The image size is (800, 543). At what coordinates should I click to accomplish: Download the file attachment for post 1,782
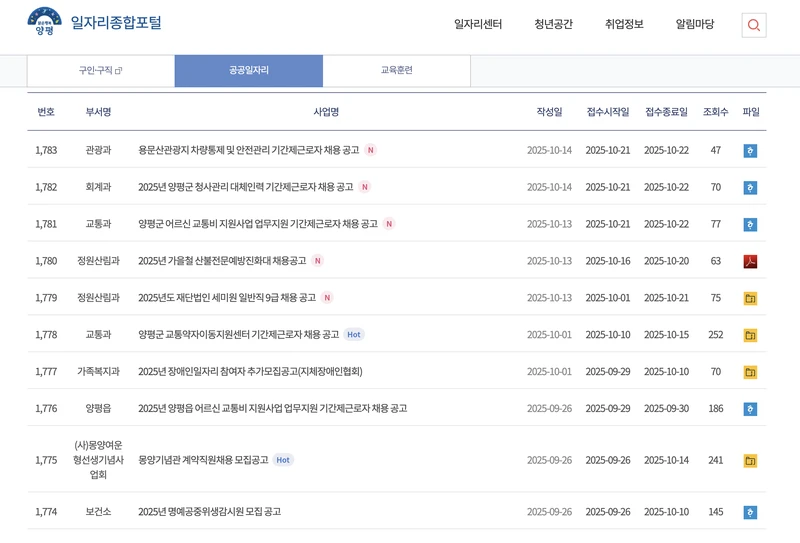(750, 188)
